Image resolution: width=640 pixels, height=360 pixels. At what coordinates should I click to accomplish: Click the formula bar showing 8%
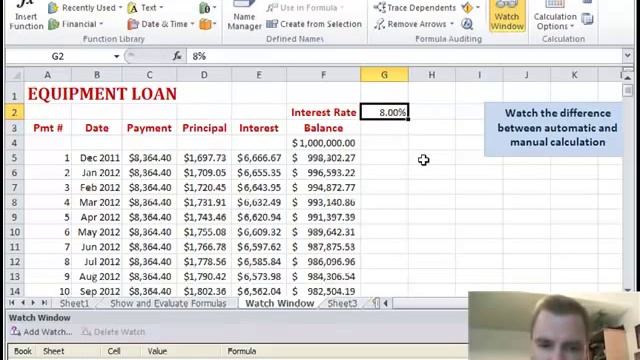click(404, 56)
